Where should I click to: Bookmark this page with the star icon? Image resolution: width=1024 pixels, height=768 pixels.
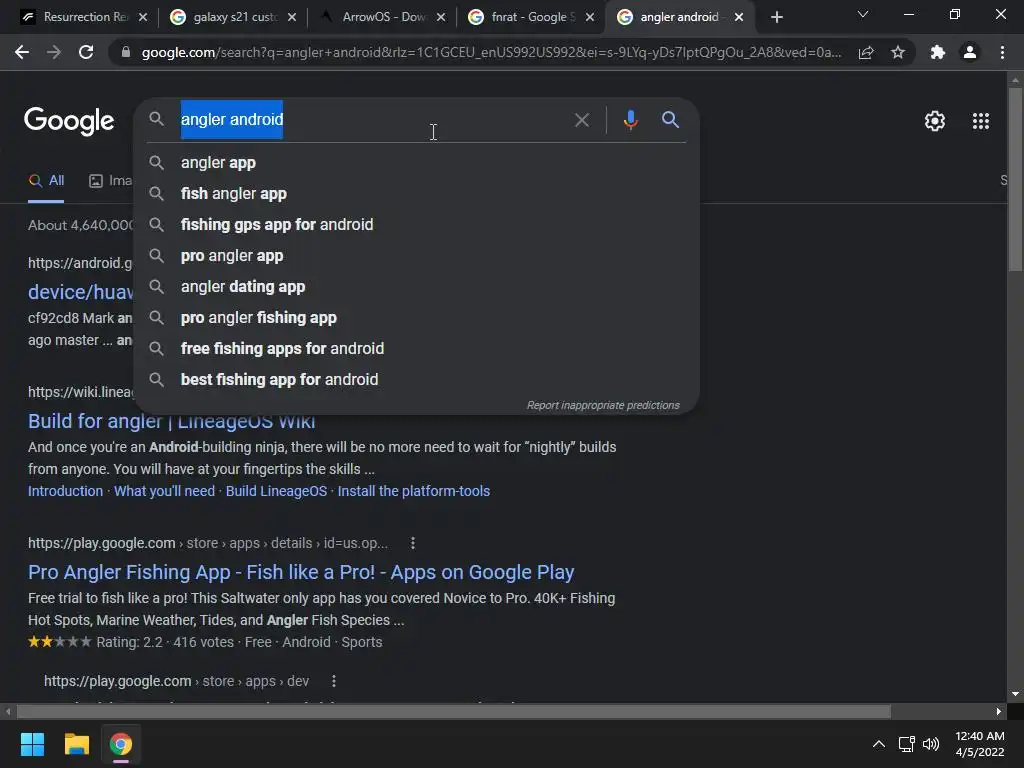point(898,52)
